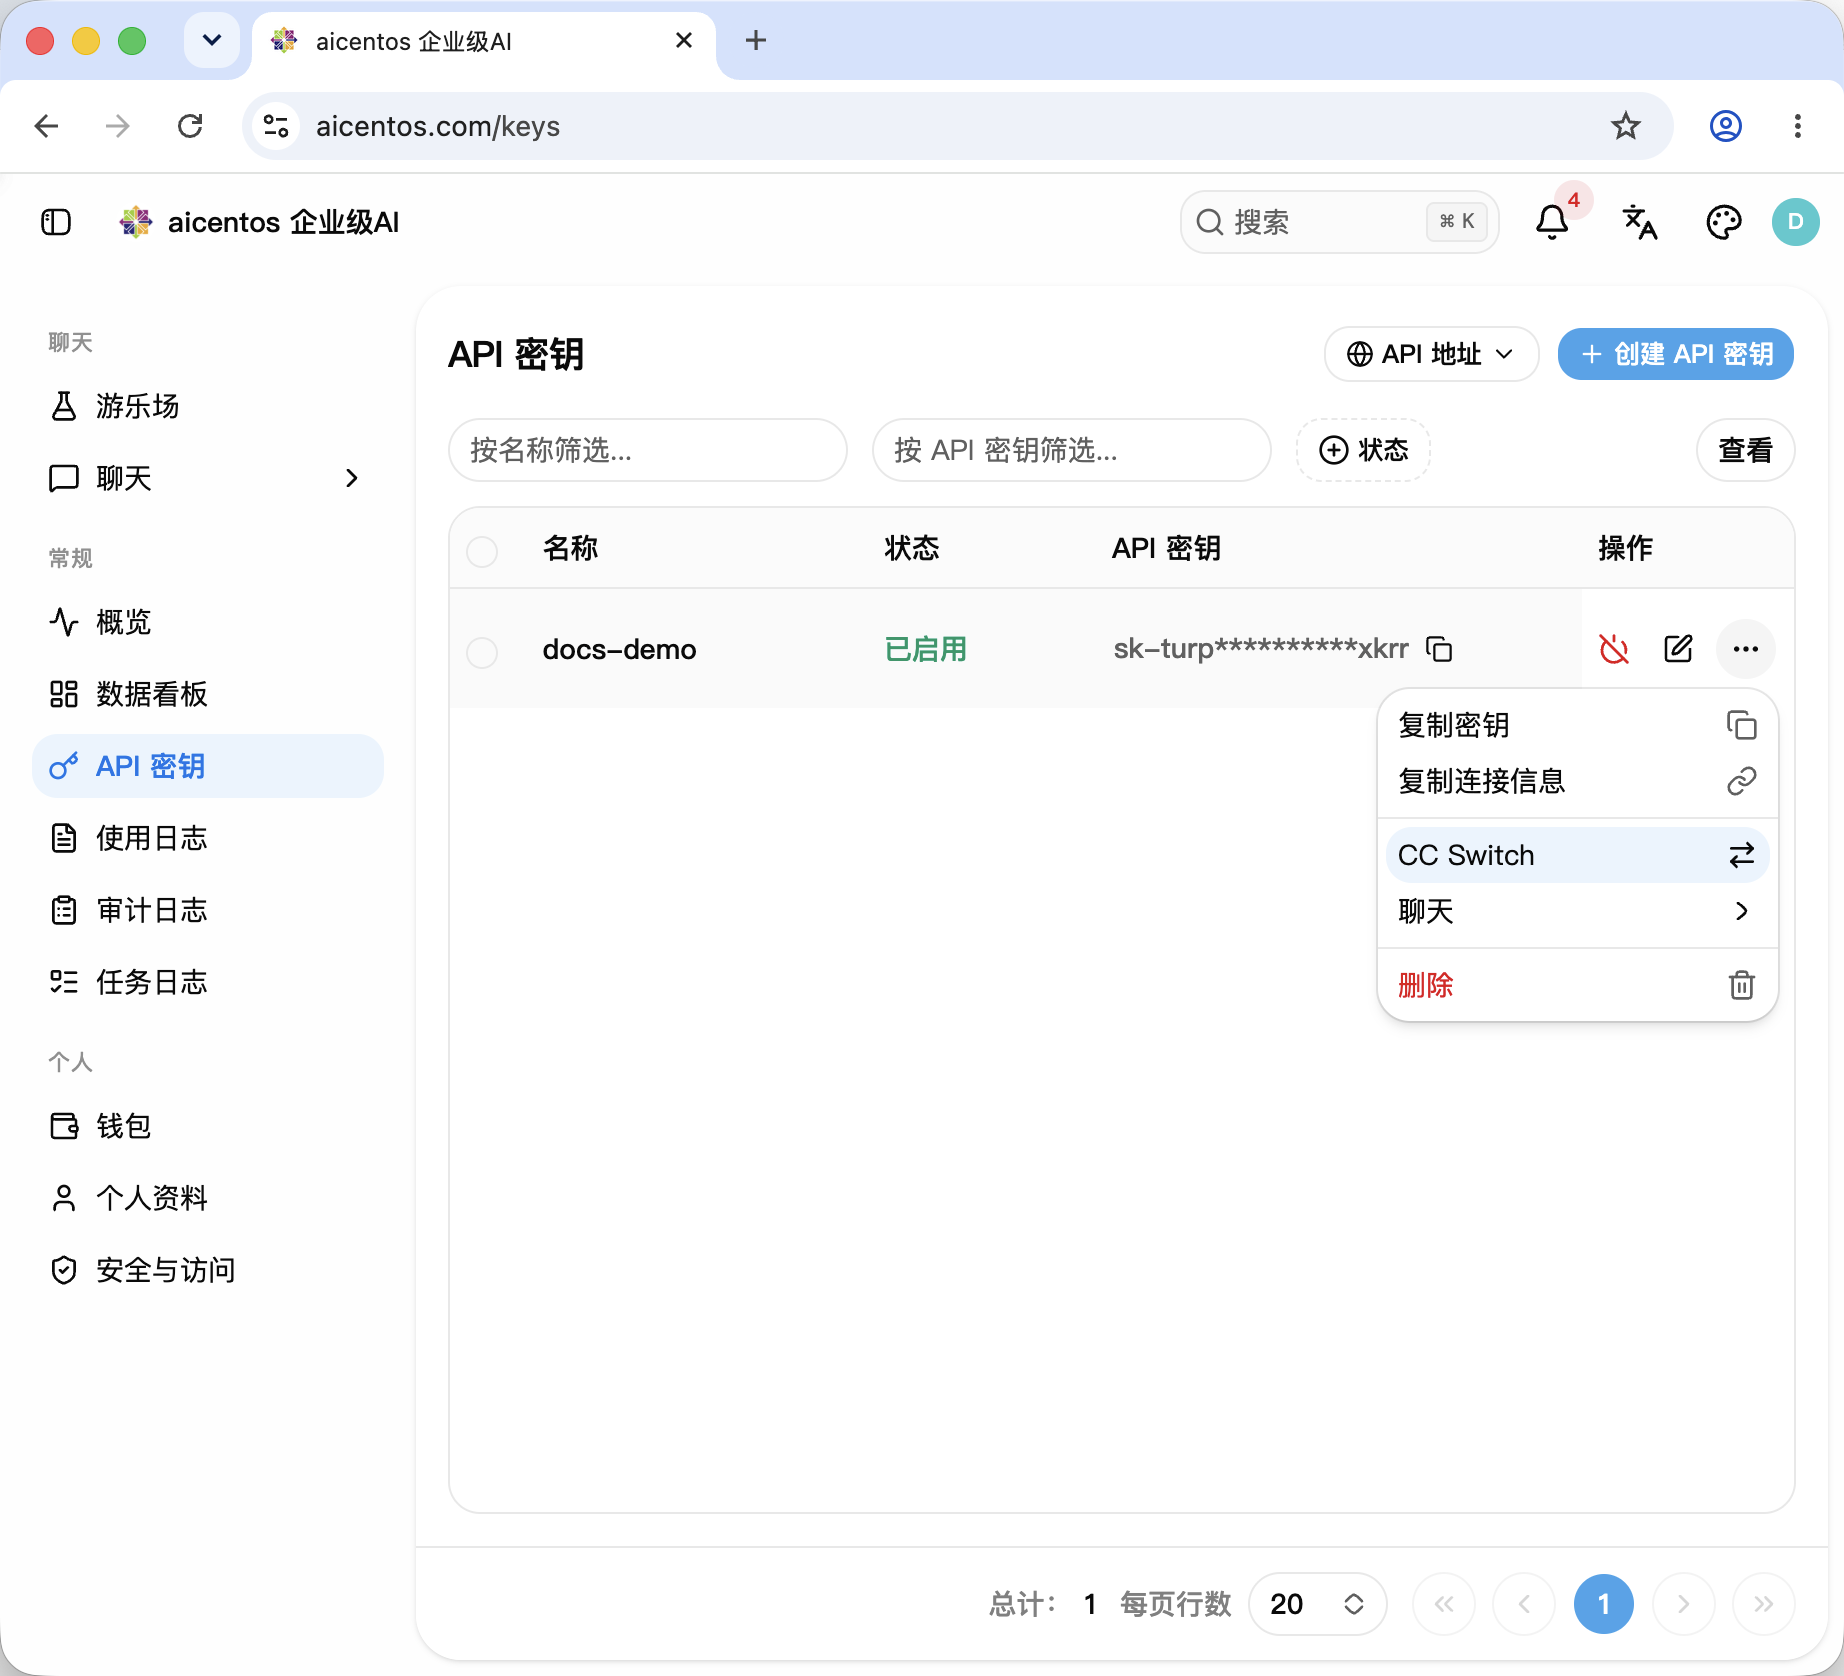Viewport: 1844px width, 1676px height.
Task: Choose 复制连接信息 from the menu
Action: pyautogui.click(x=1577, y=781)
